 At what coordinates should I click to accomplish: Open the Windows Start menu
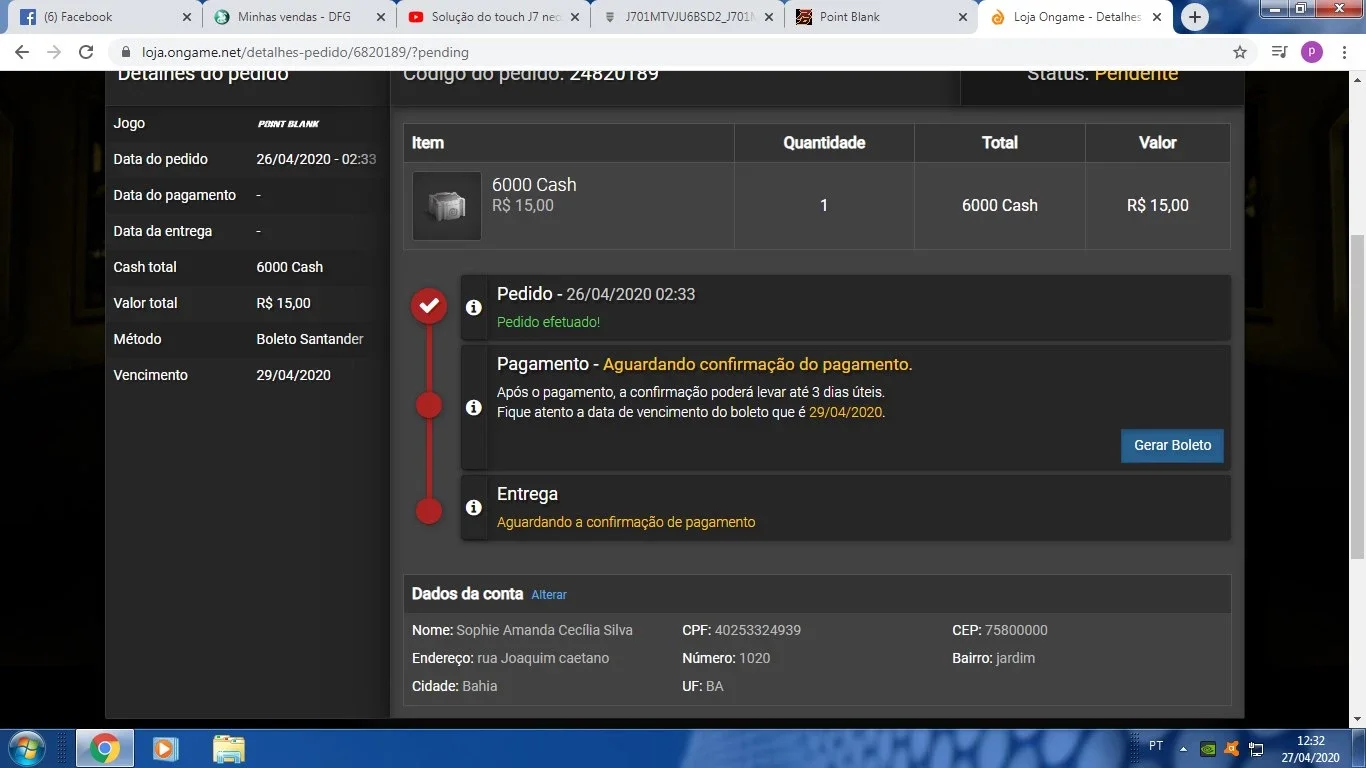pos(26,748)
